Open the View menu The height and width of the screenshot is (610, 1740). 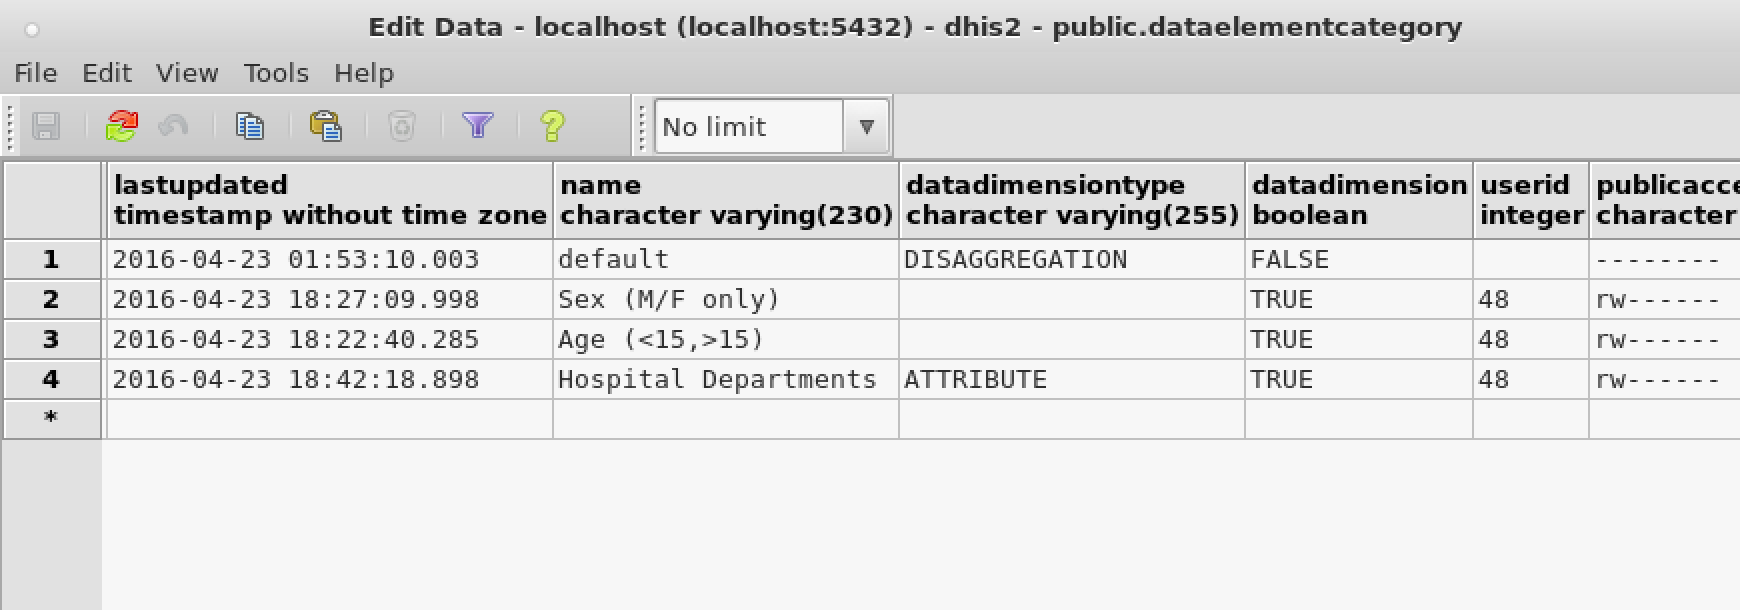tap(187, 73)
